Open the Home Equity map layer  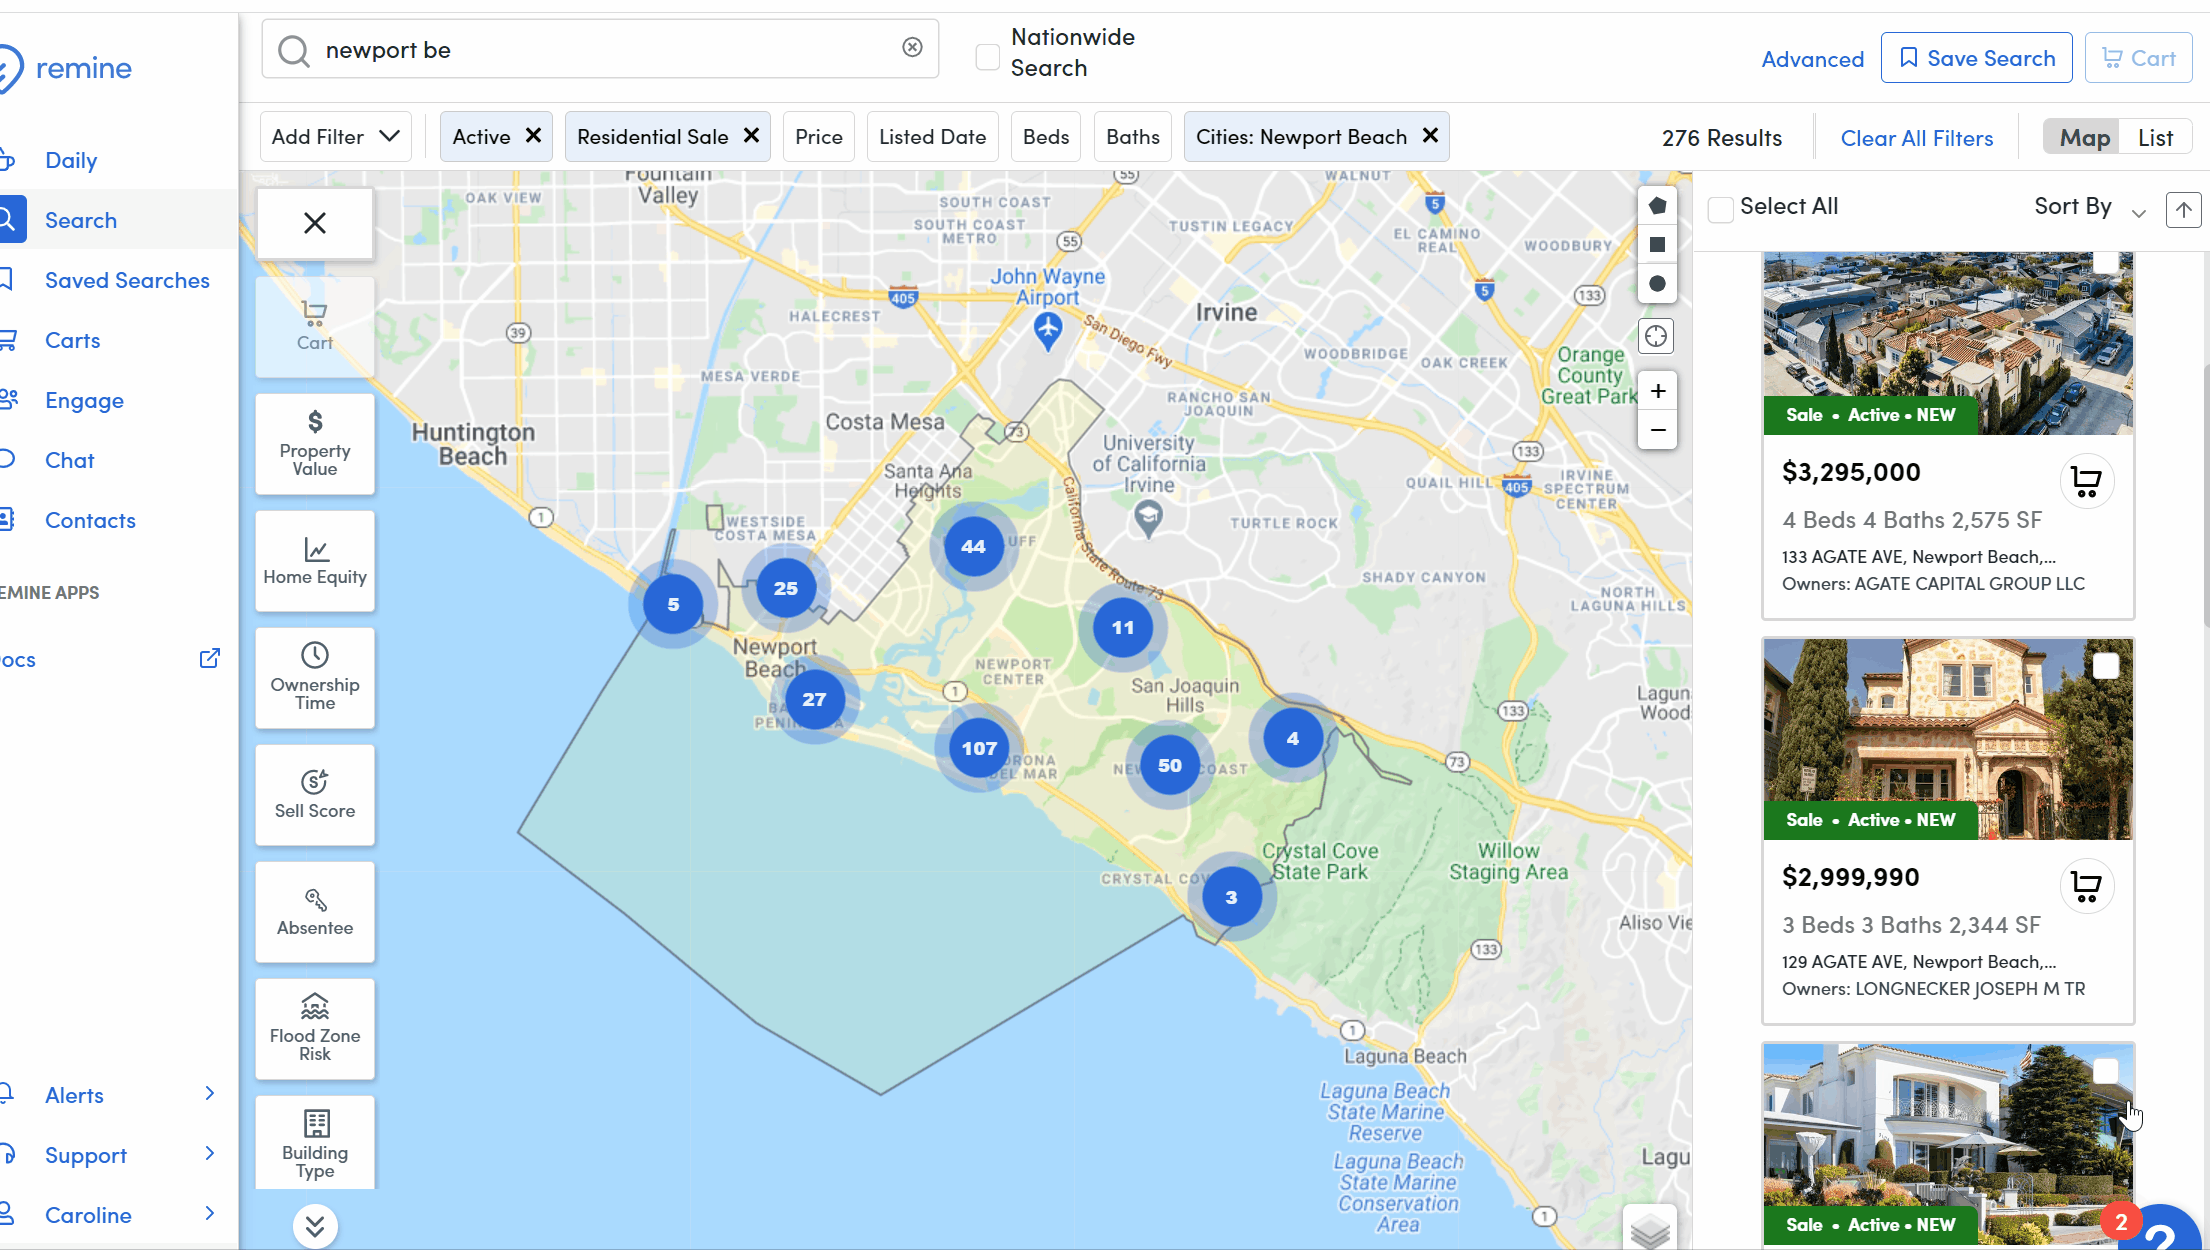315,560
